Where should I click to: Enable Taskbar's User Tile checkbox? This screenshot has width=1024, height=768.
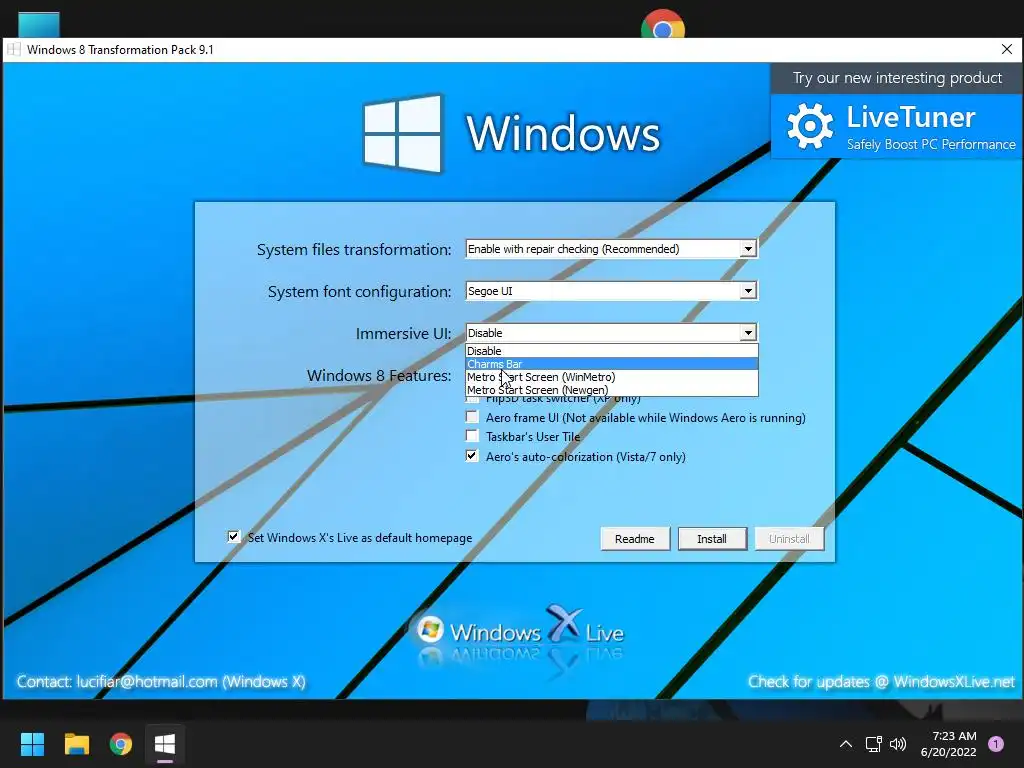472,436
